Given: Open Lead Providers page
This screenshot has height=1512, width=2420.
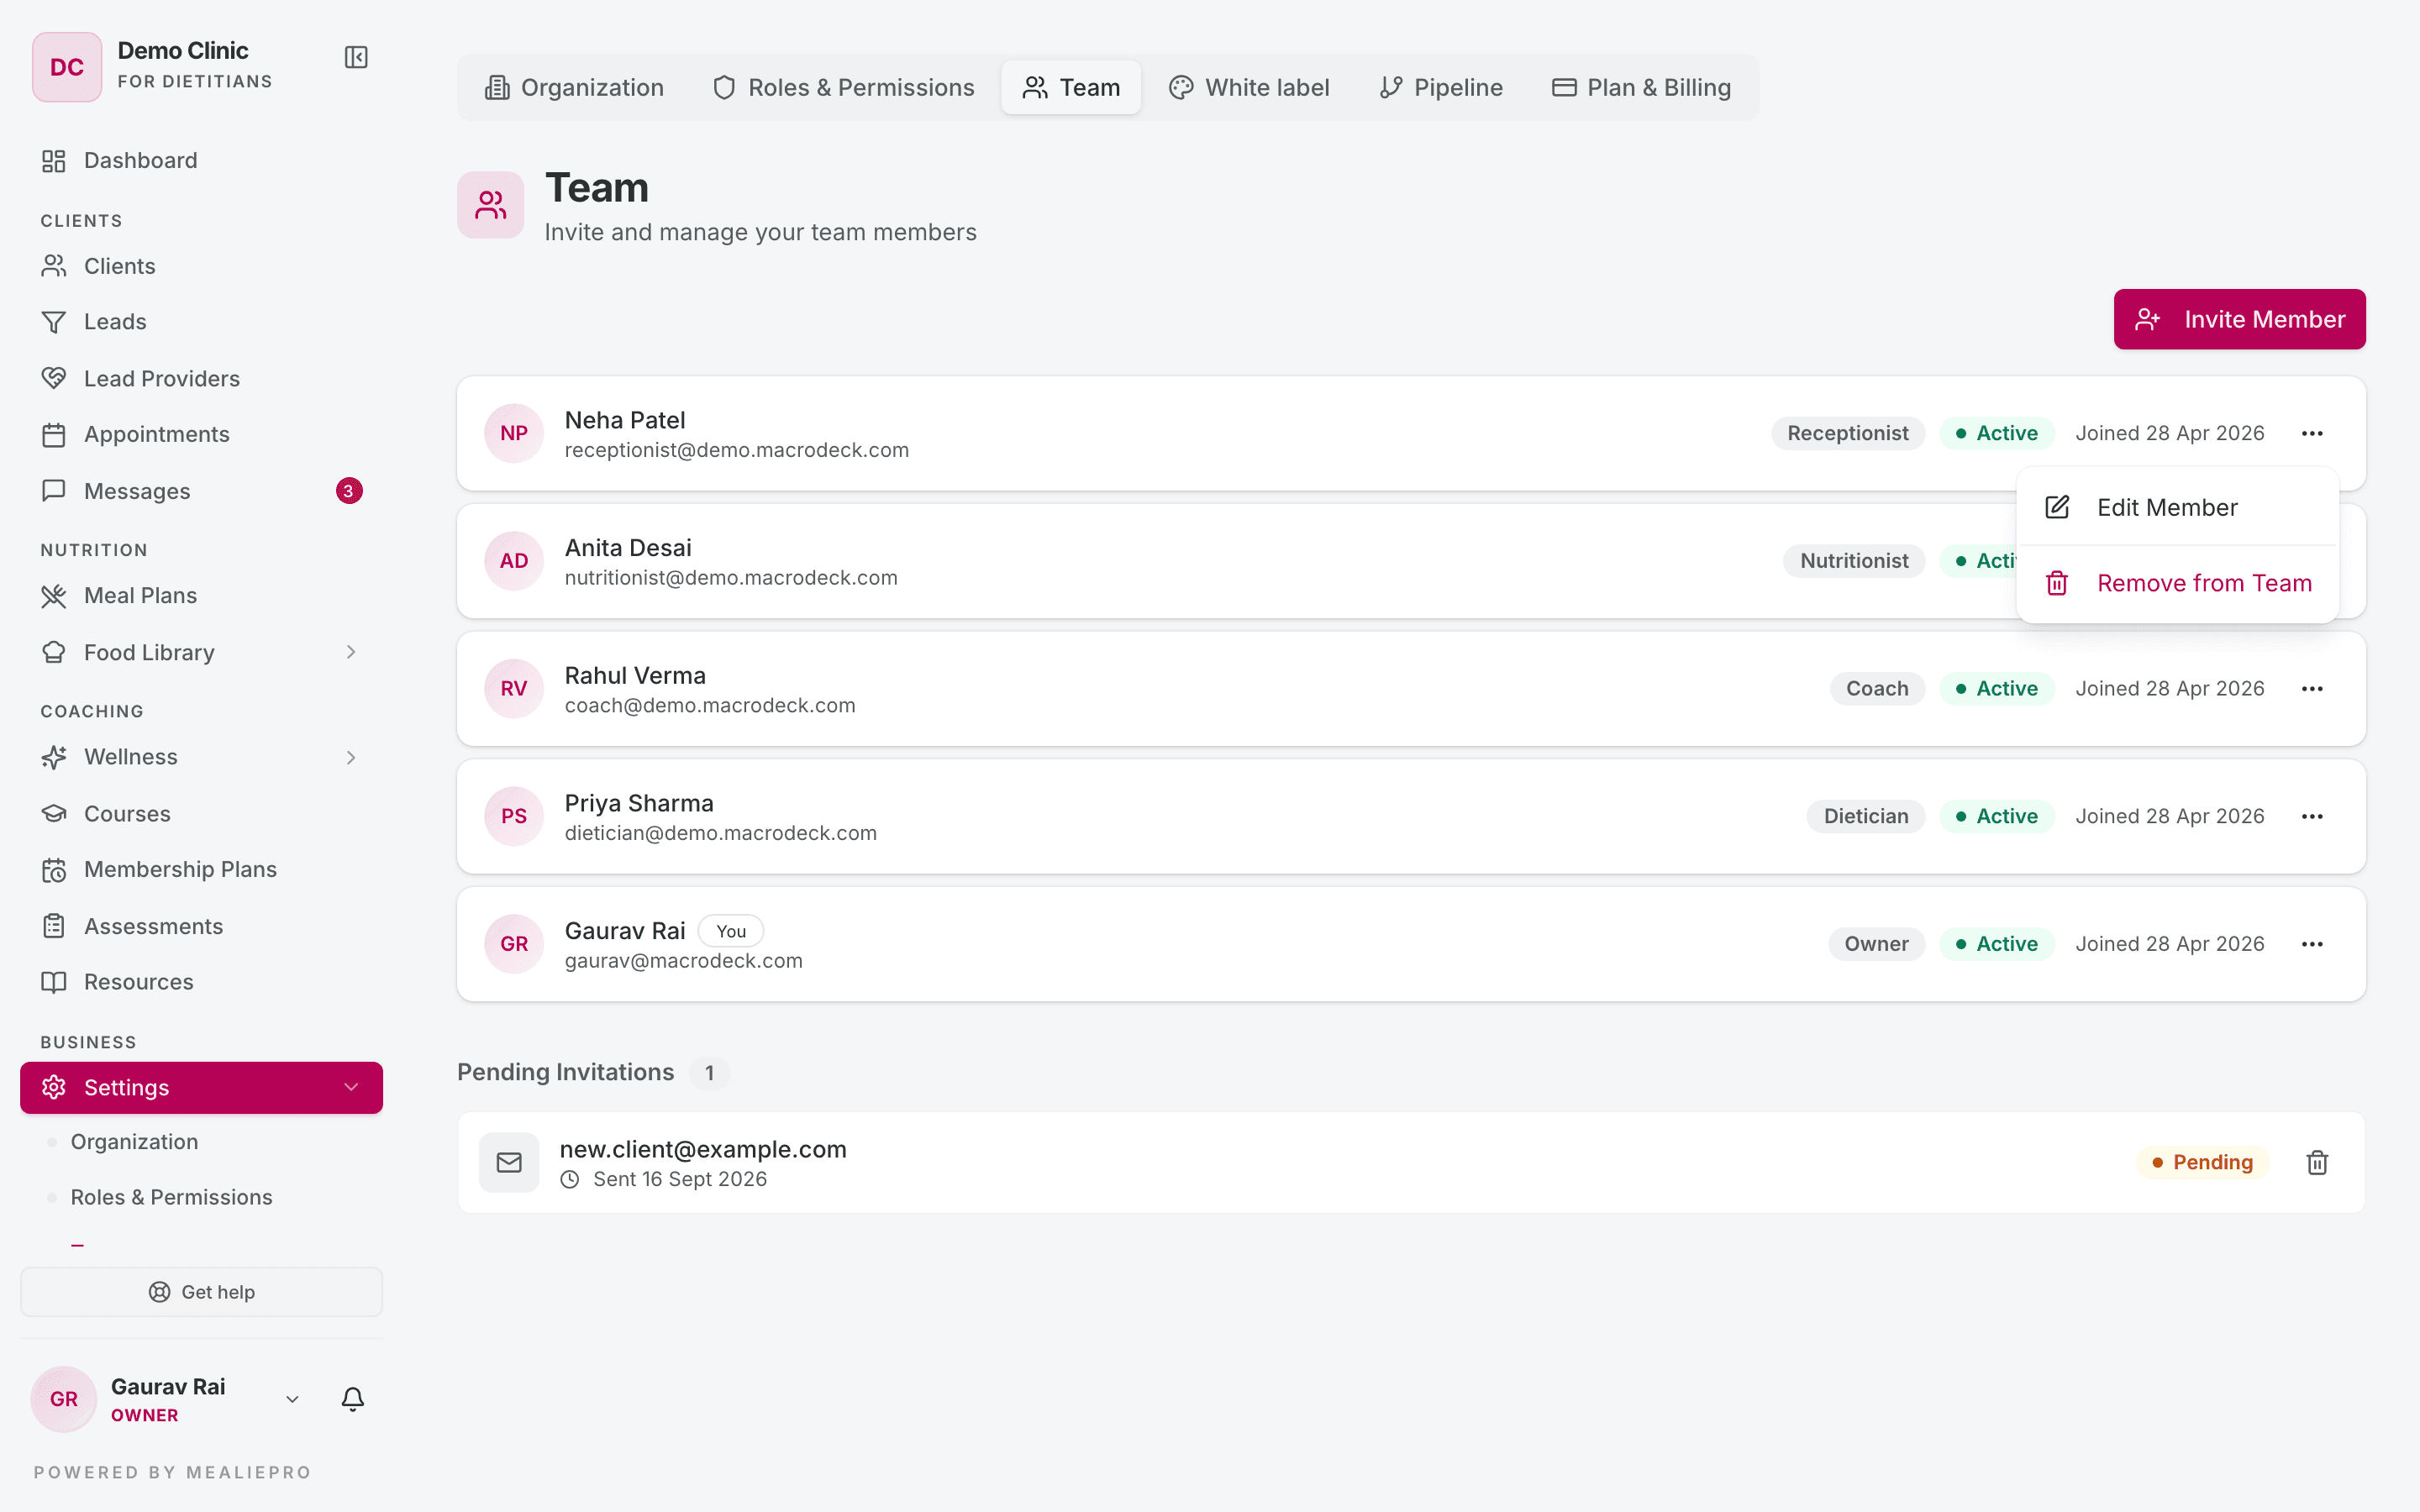Looking at the screenshot, I should point(201,378).
